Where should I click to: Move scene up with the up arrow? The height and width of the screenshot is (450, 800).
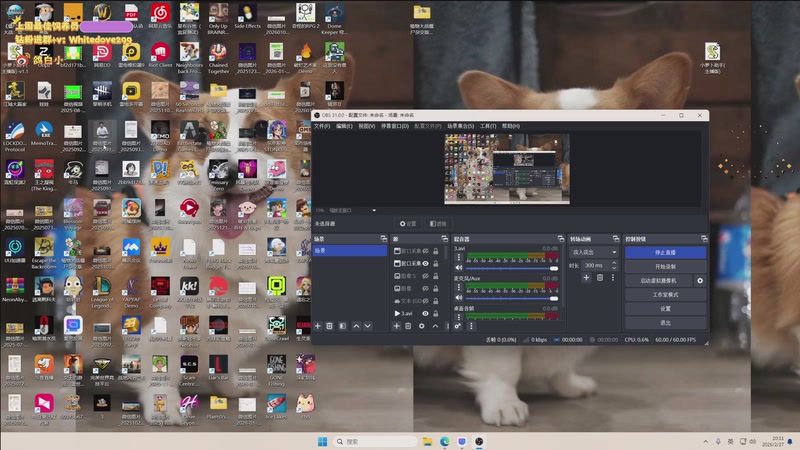tap(356, 326)
